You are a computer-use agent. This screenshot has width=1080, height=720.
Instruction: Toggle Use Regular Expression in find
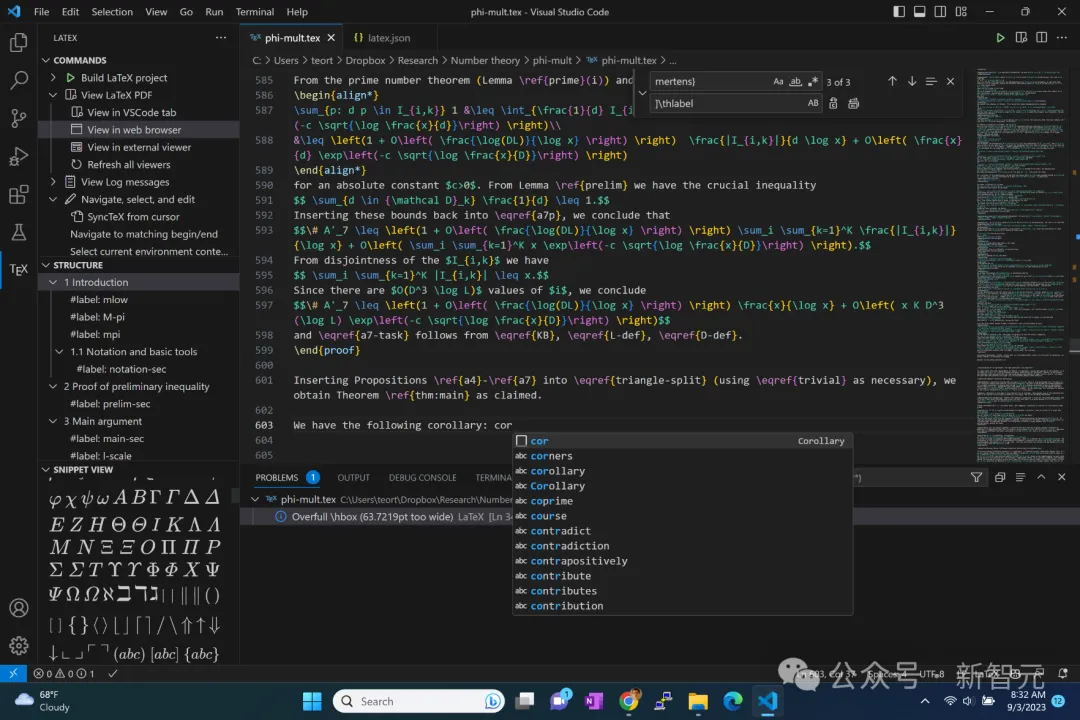813,81
